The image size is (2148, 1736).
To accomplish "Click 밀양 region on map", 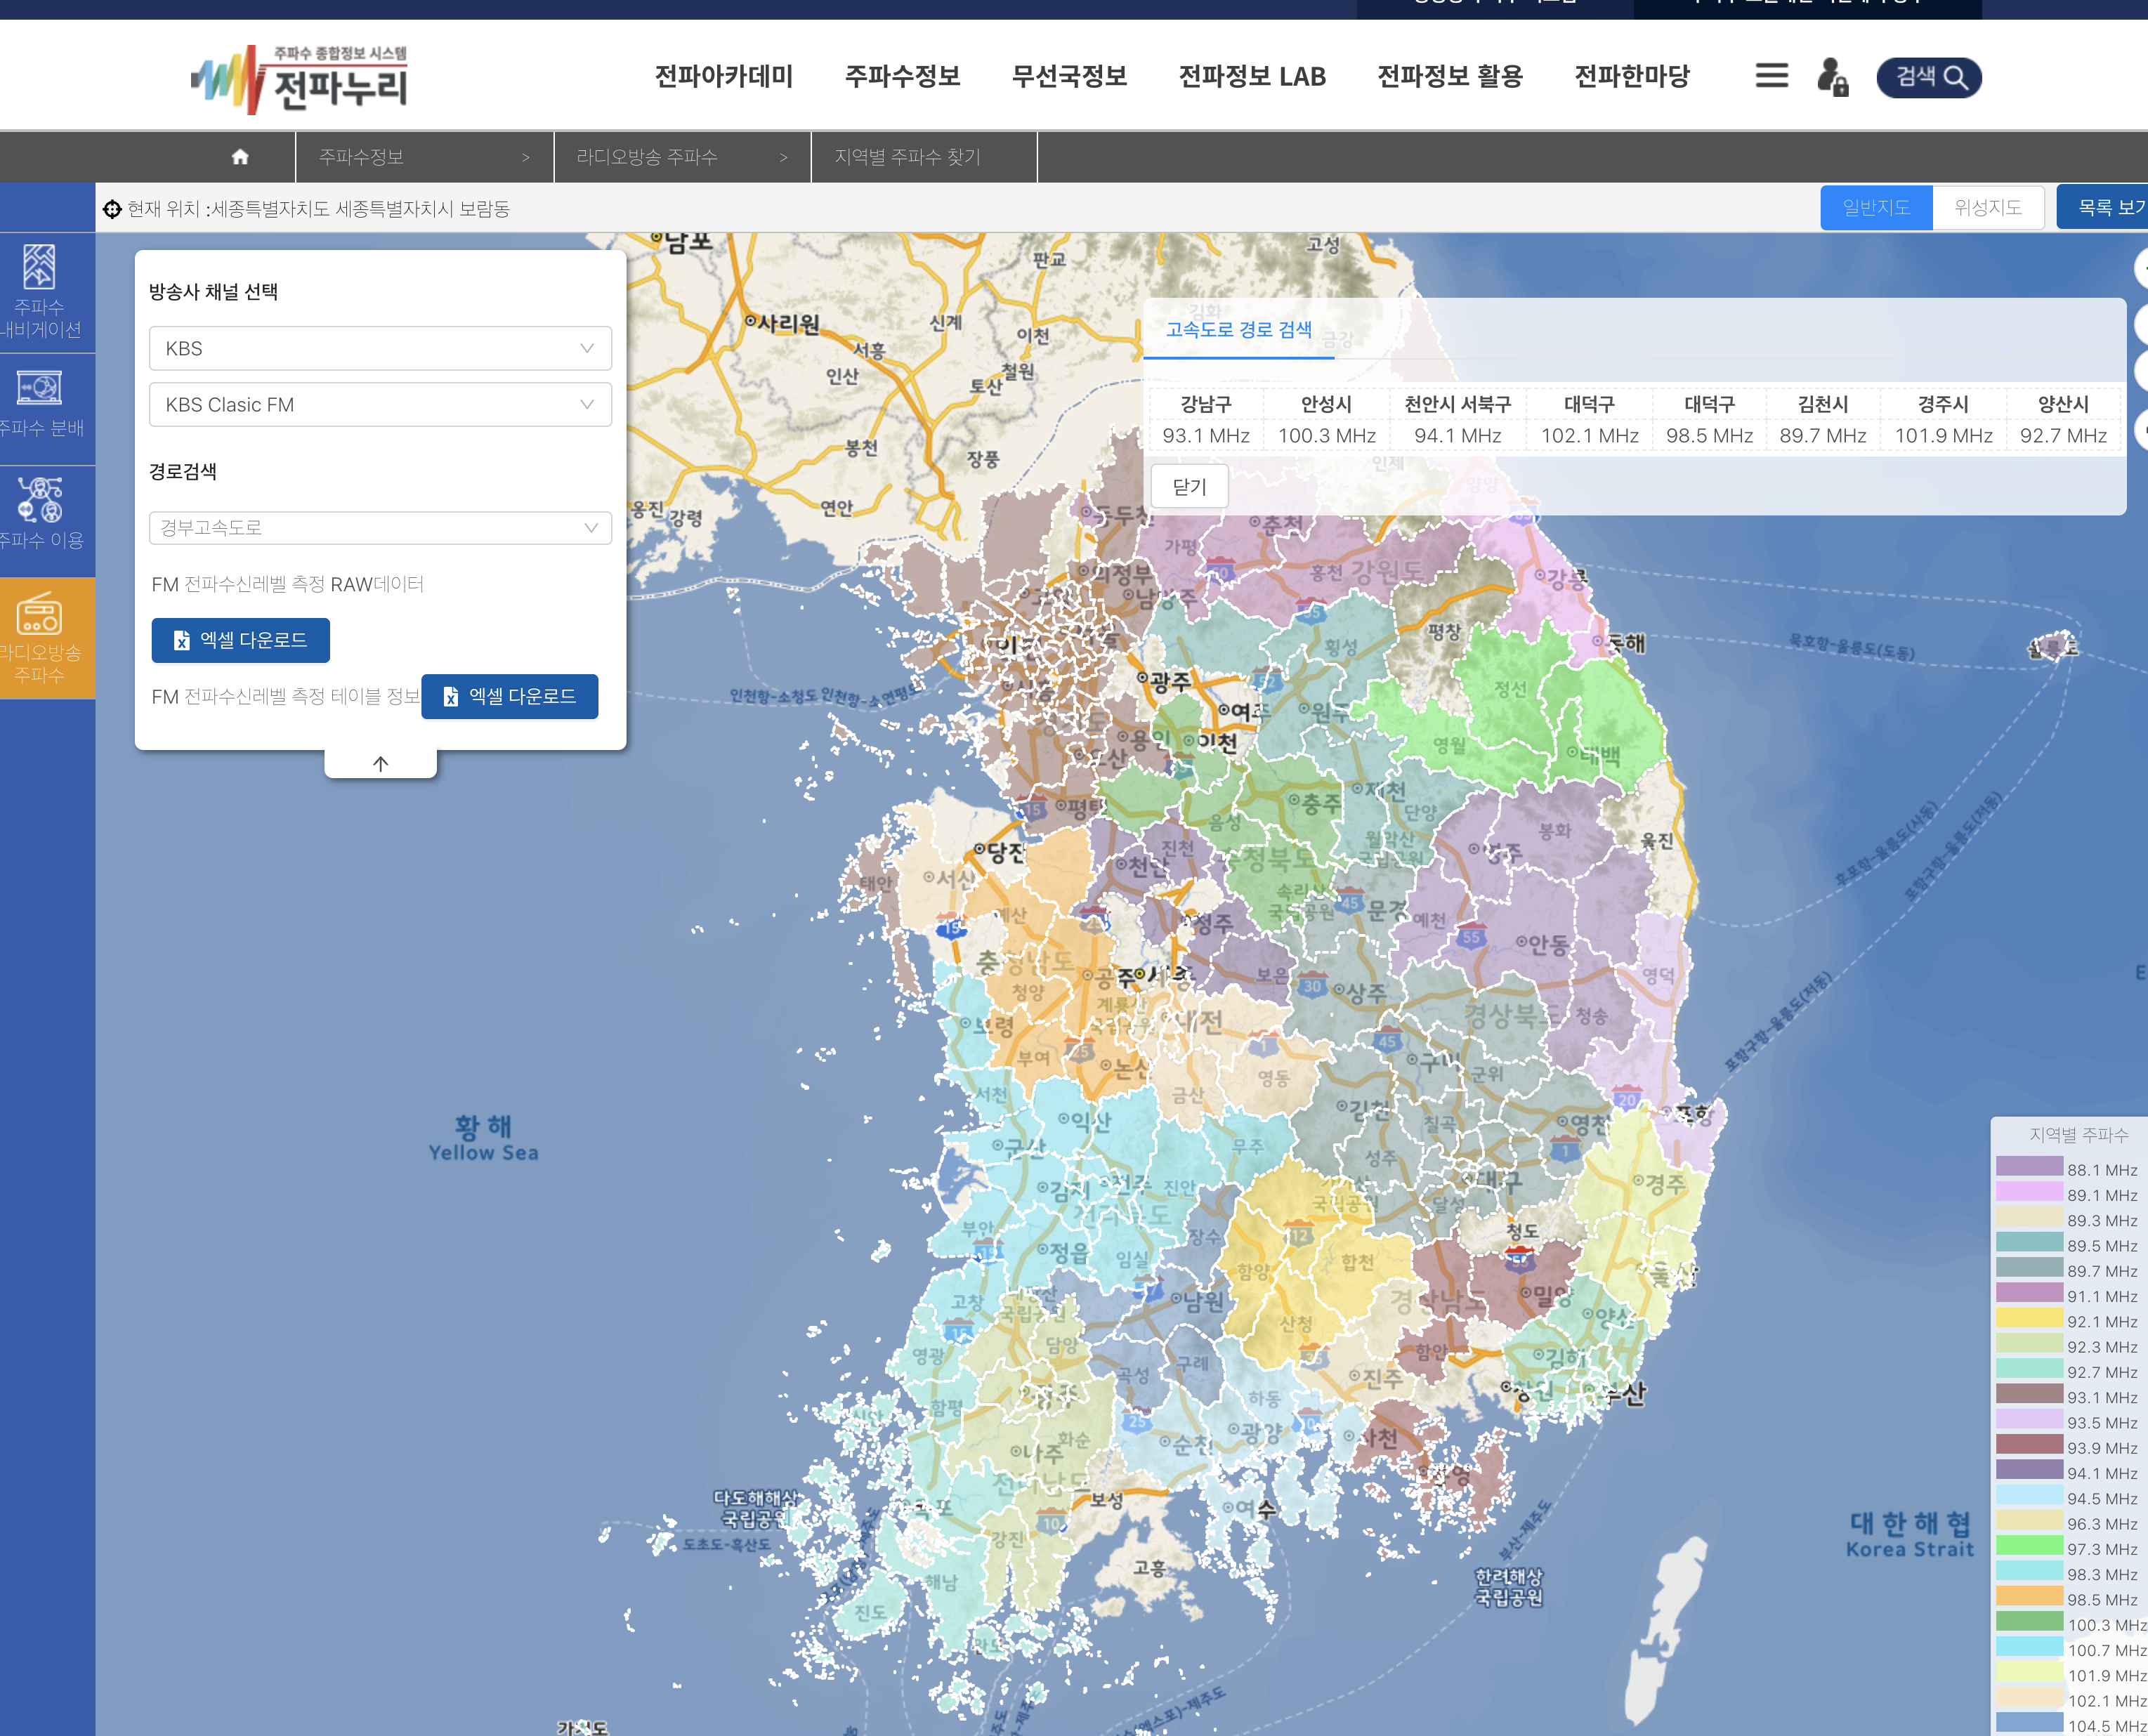I will pos(1545,1296).
